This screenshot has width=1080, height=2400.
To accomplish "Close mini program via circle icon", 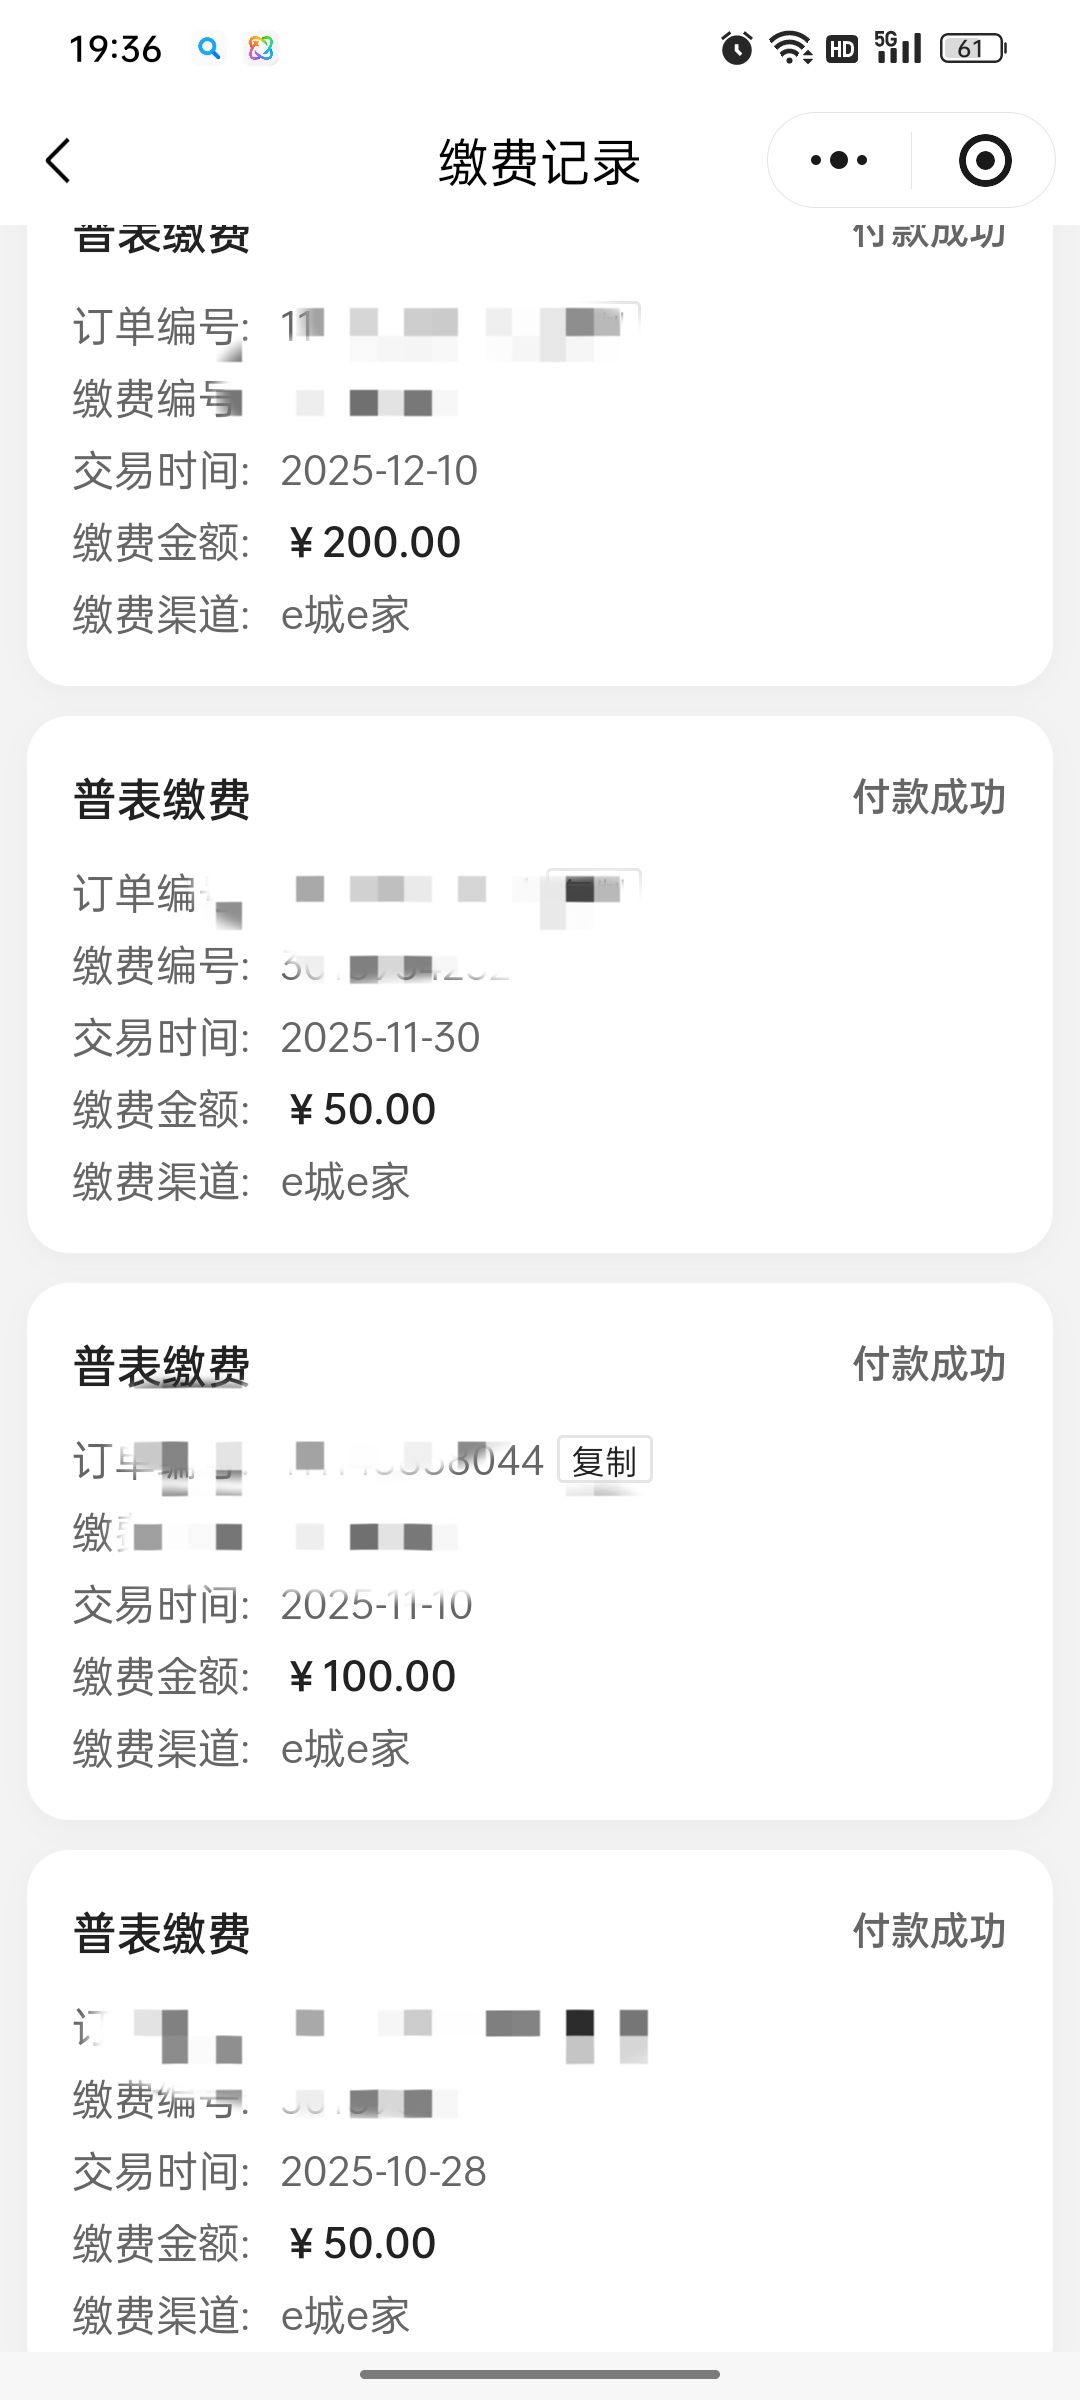I will coord(985,160).
